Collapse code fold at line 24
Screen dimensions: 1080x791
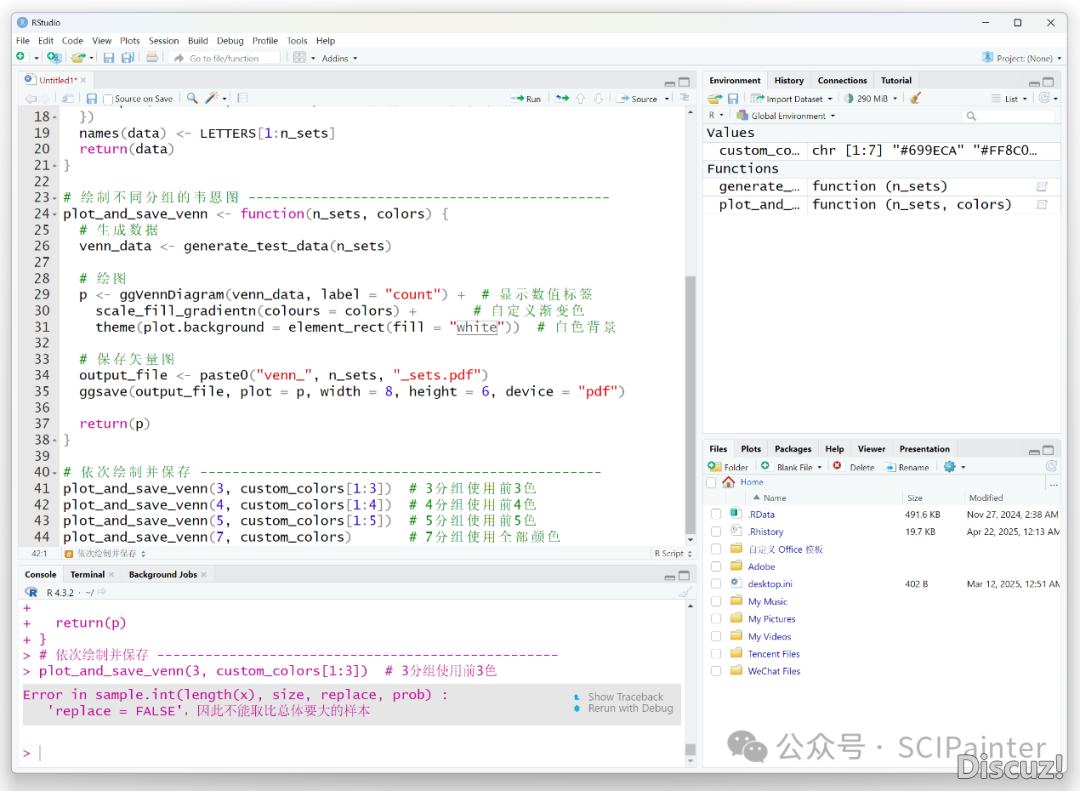(x=55, y=214)
